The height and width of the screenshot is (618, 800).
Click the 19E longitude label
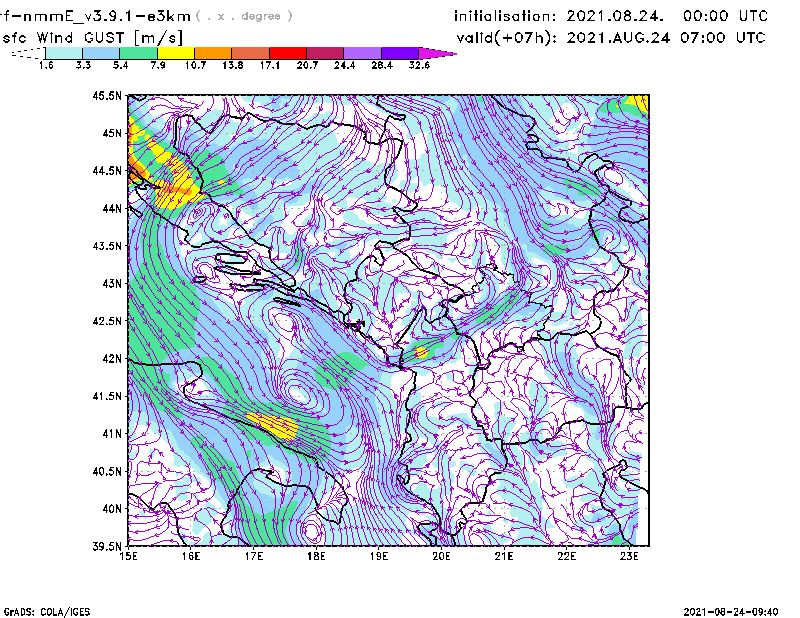(x=379, y=556)
